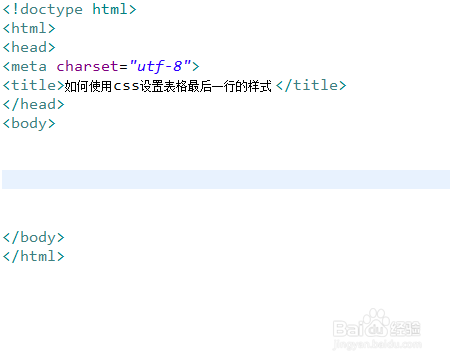Viewport: 450px width, 362px height.
Task: Click the highlighted empty current line
Action: click(x=226, y=179)
